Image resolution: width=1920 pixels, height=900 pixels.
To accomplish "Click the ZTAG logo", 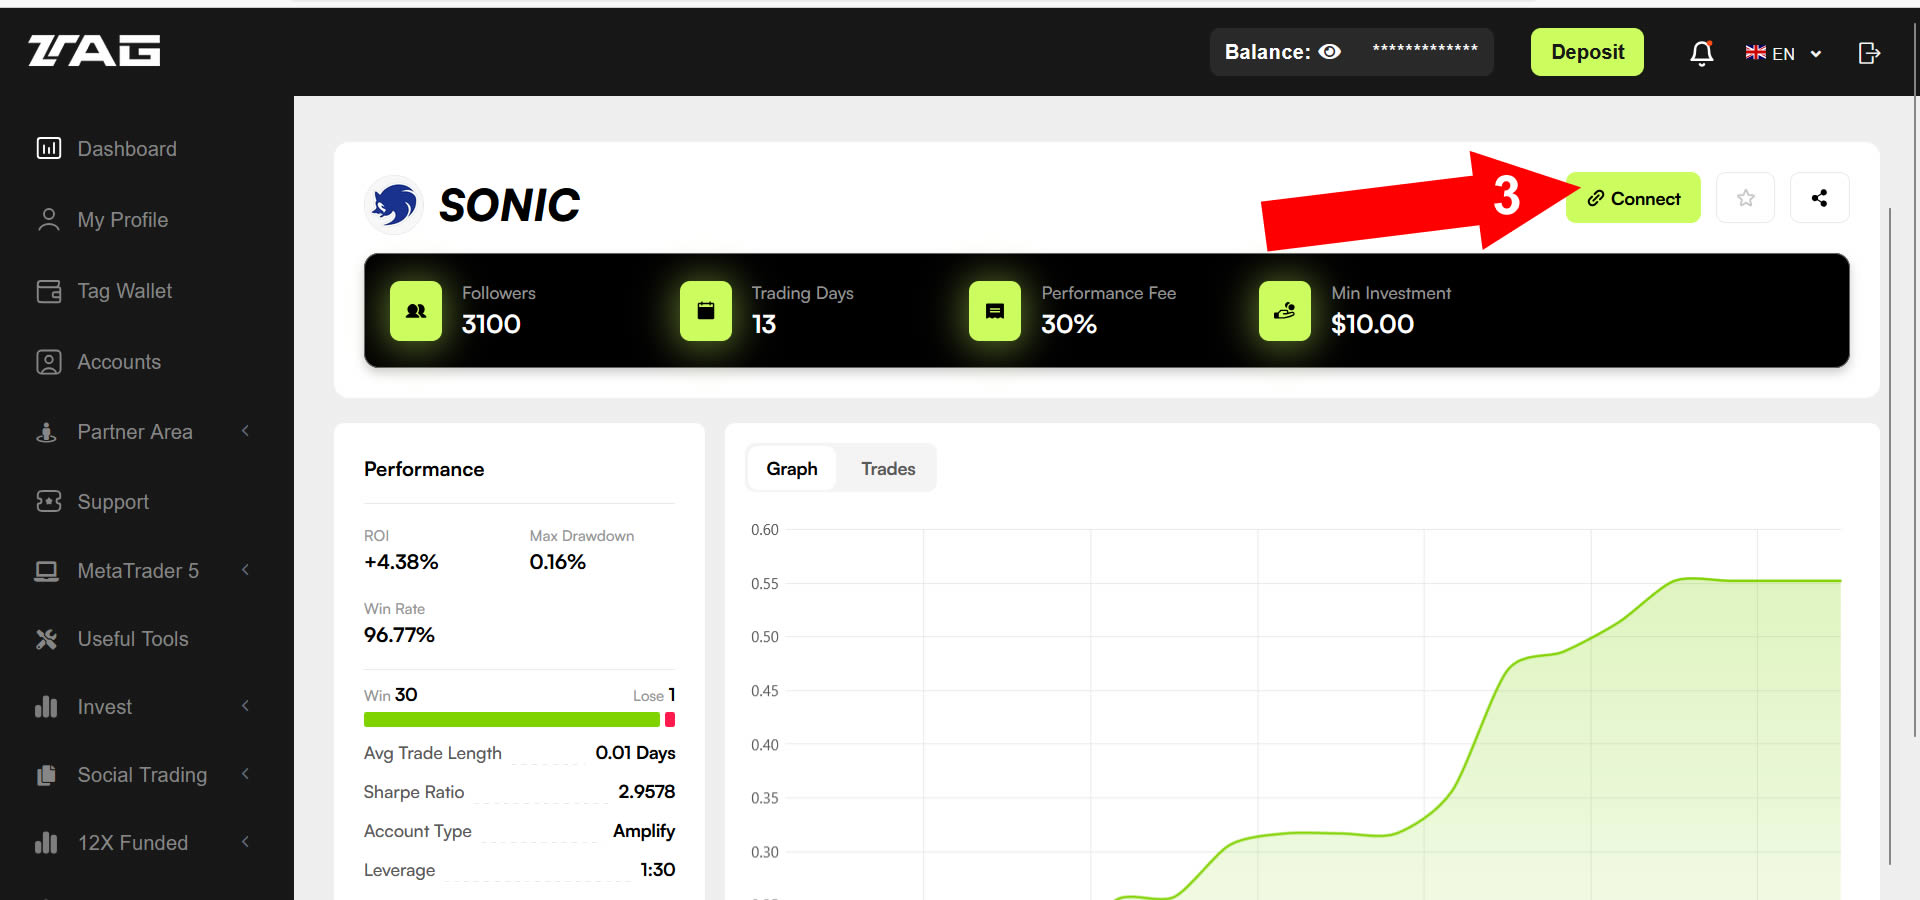I will pyautogui.click(x=94, y=51).
